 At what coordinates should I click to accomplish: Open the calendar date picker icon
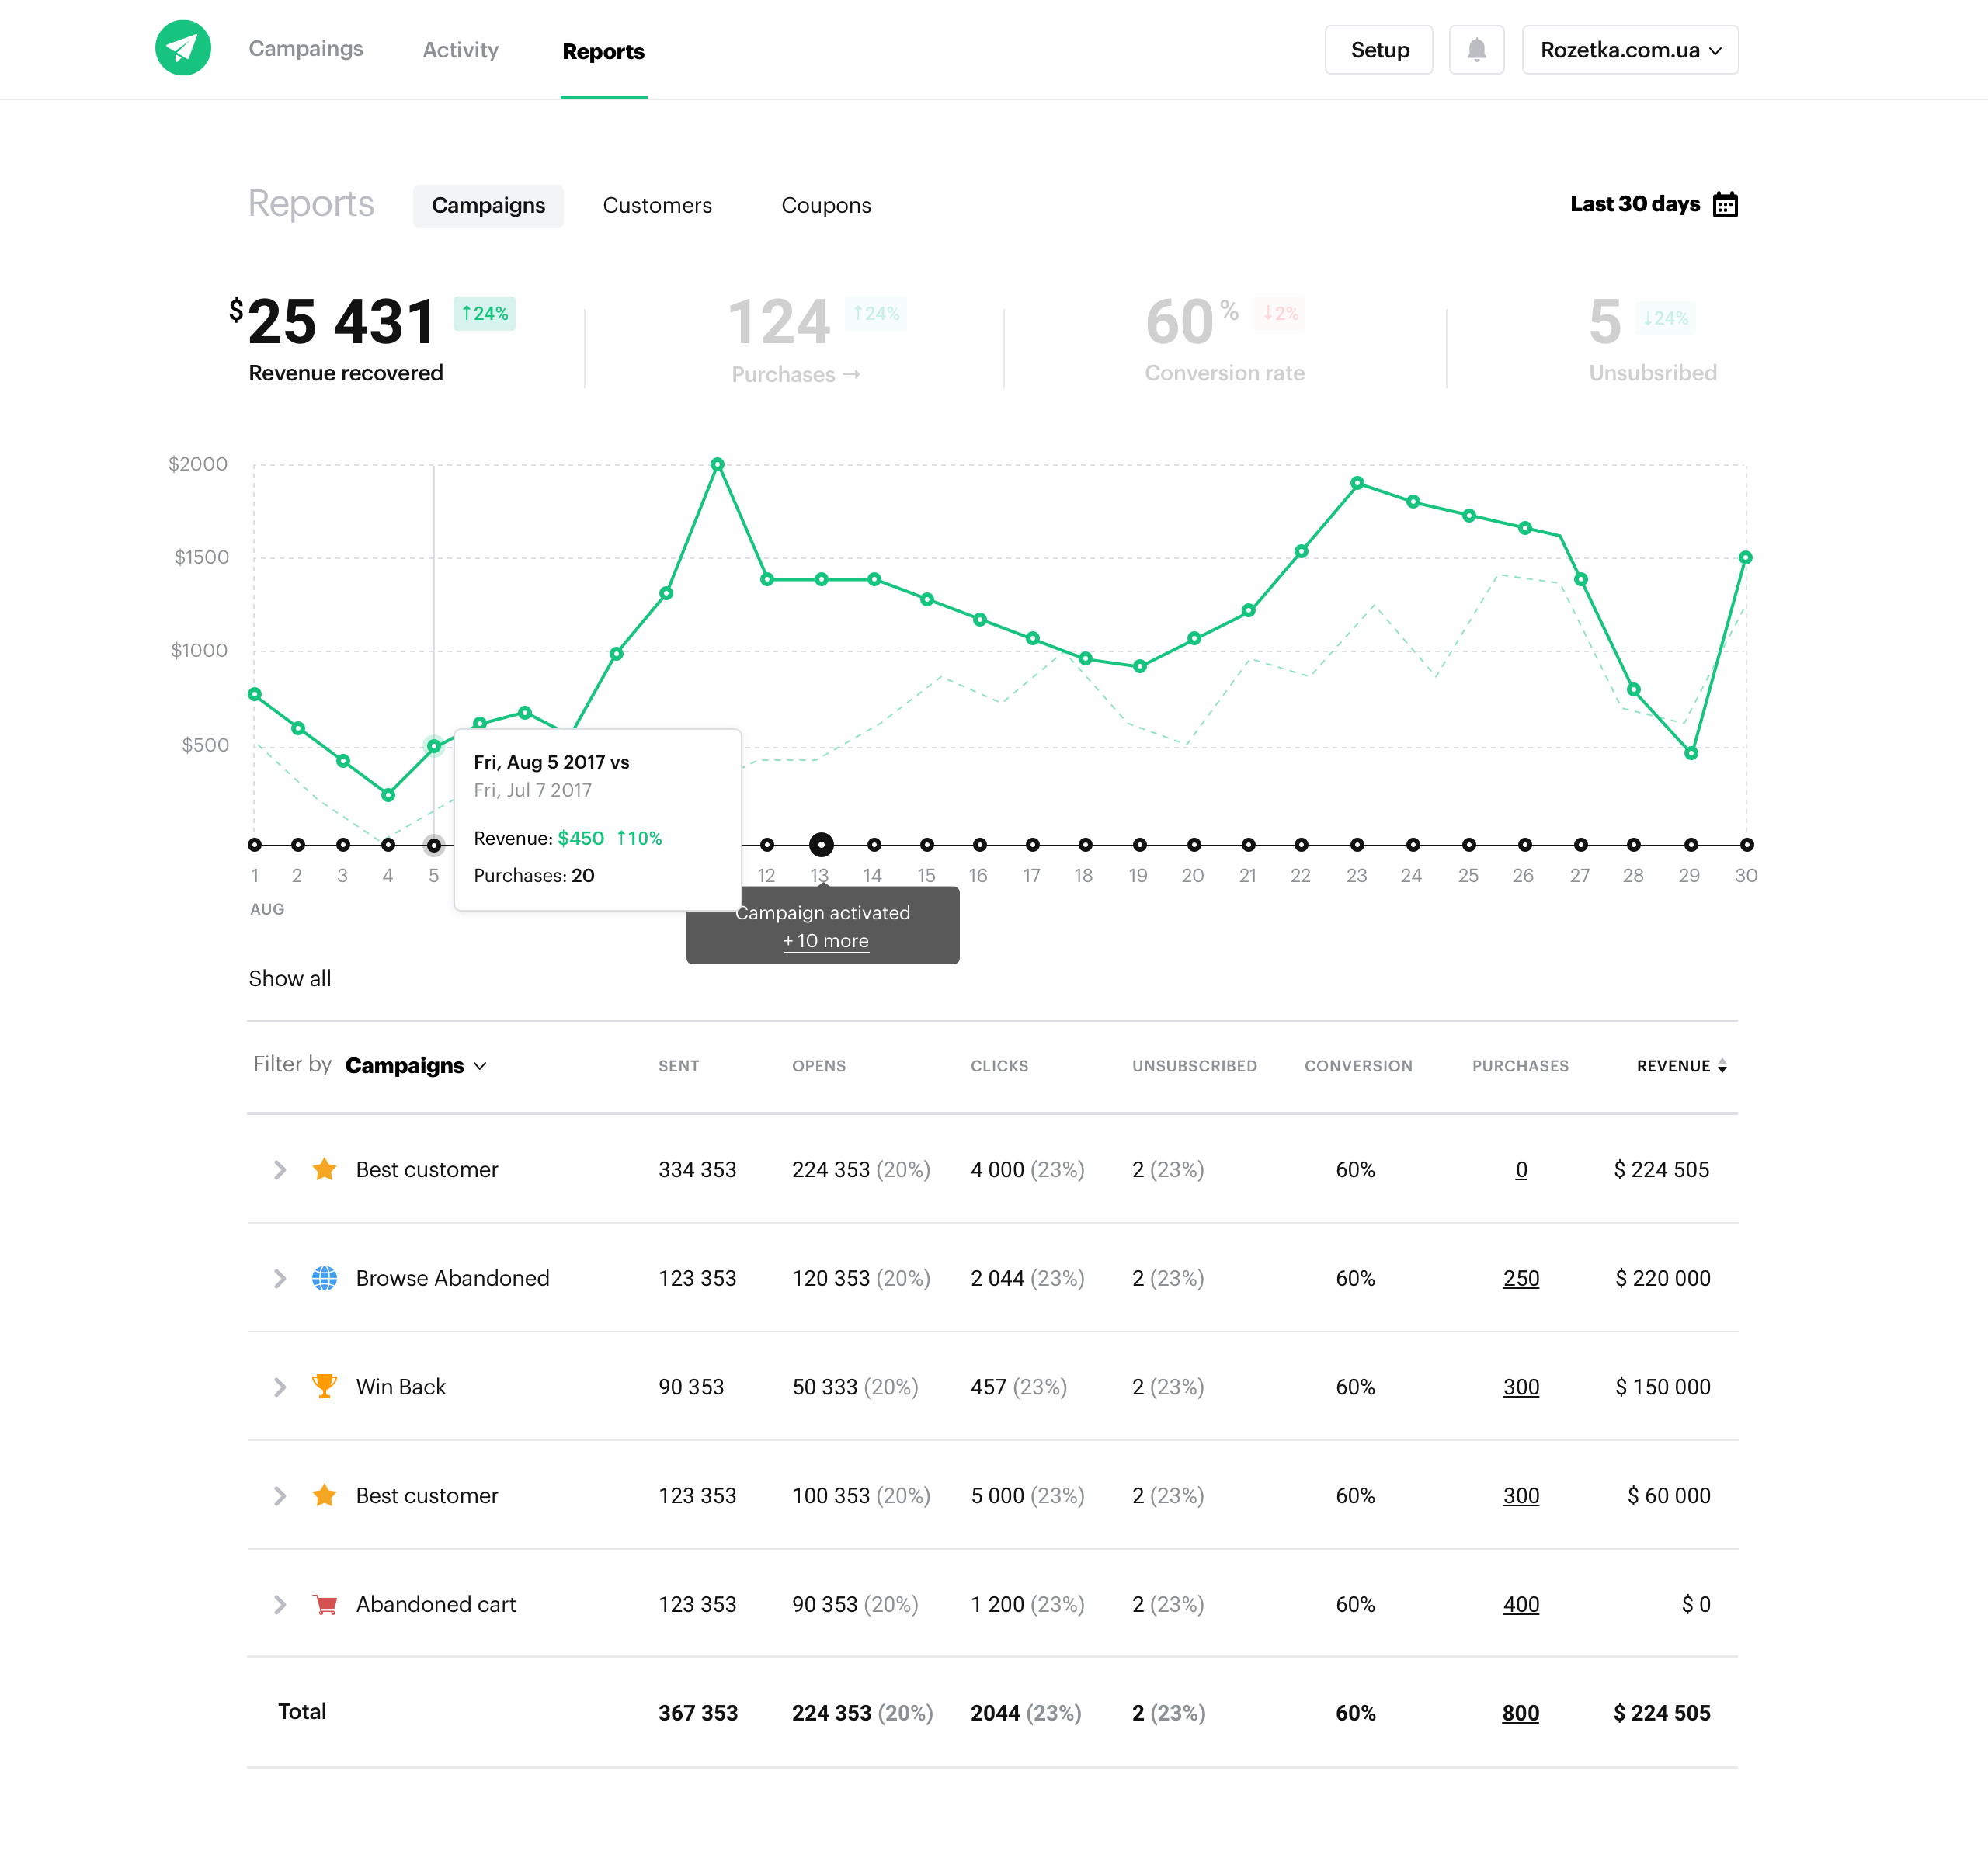click(x=1725, y=205)
